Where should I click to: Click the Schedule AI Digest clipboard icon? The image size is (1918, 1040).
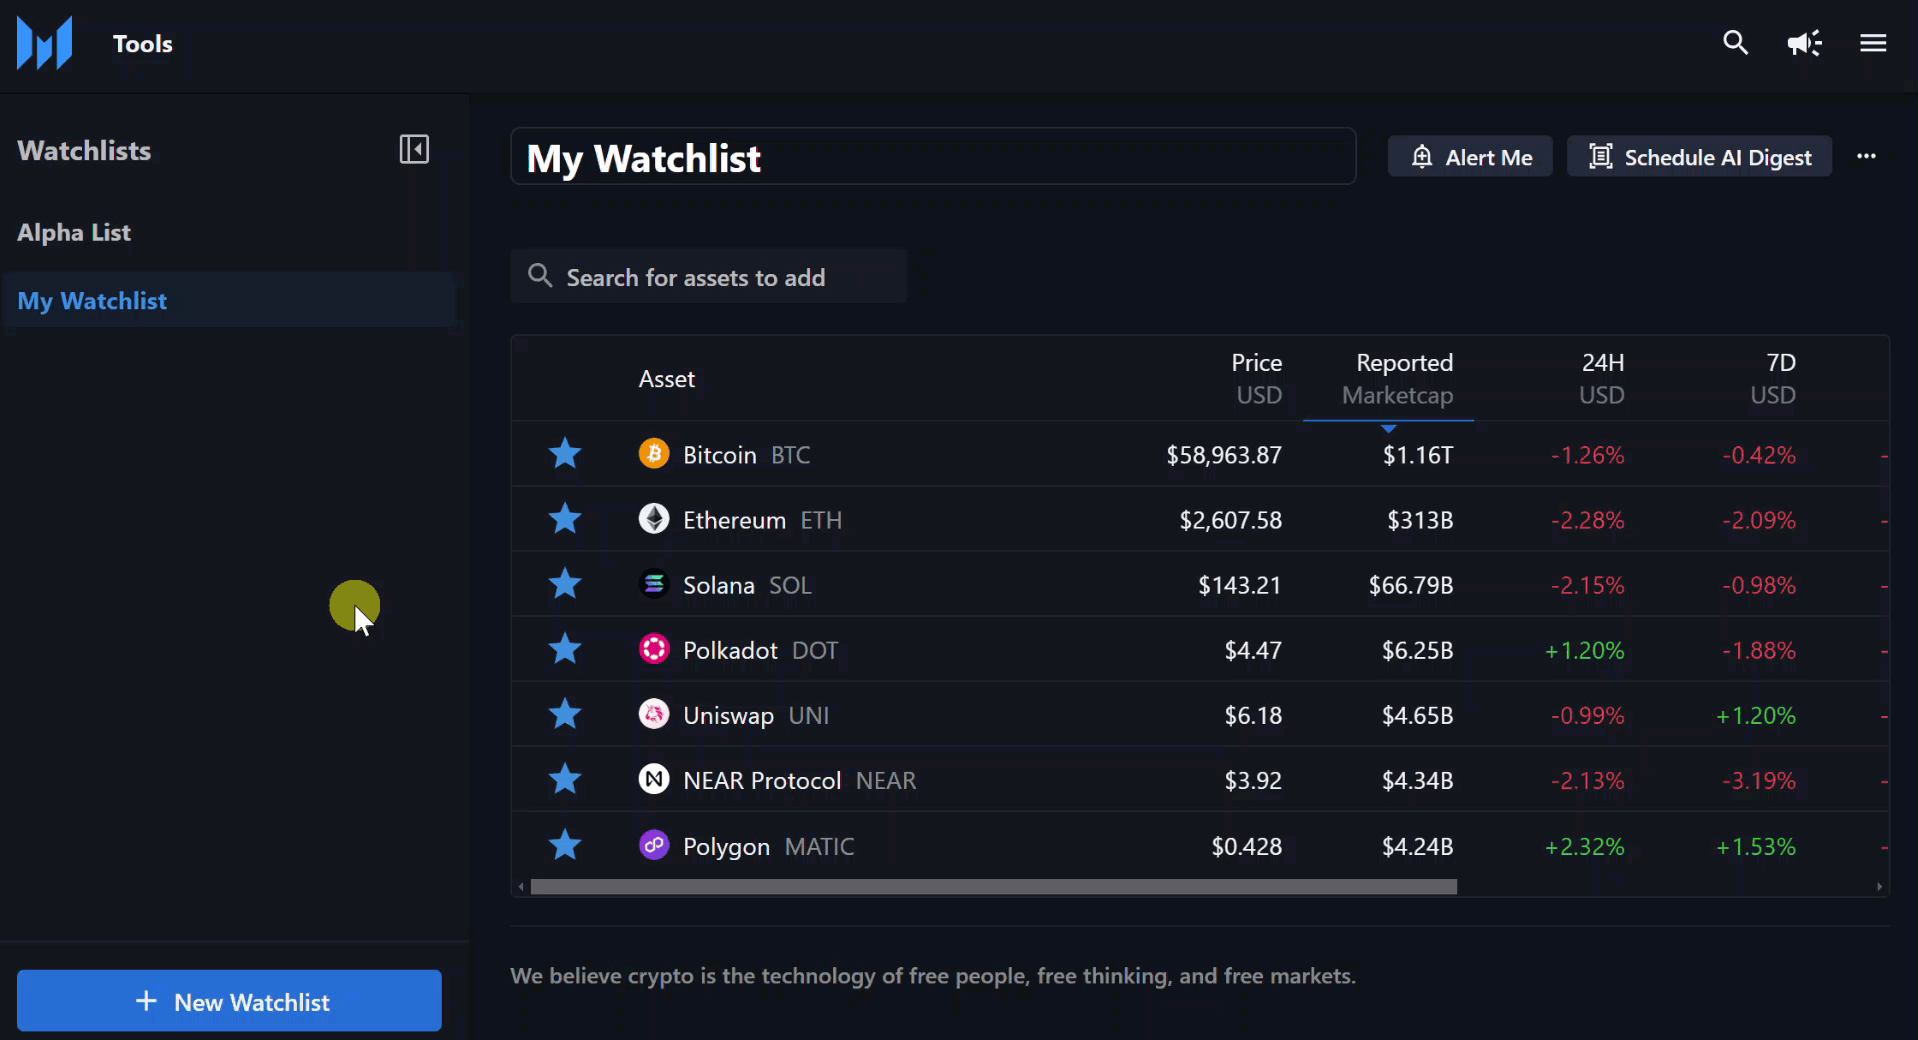coord(1601,156)
